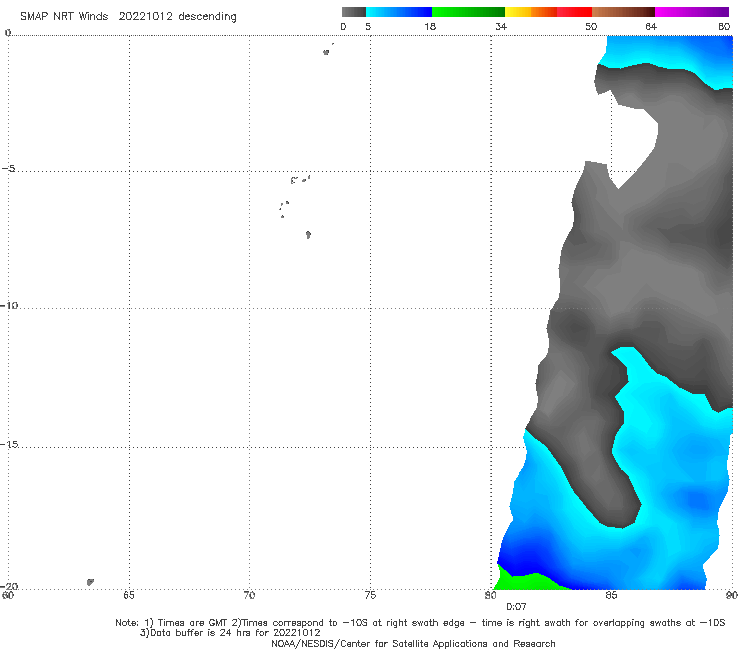Image resolution: width=740 pixels, height=650 pixels.
Task: Click the red segment of the color bar
Action: (574, 12)
